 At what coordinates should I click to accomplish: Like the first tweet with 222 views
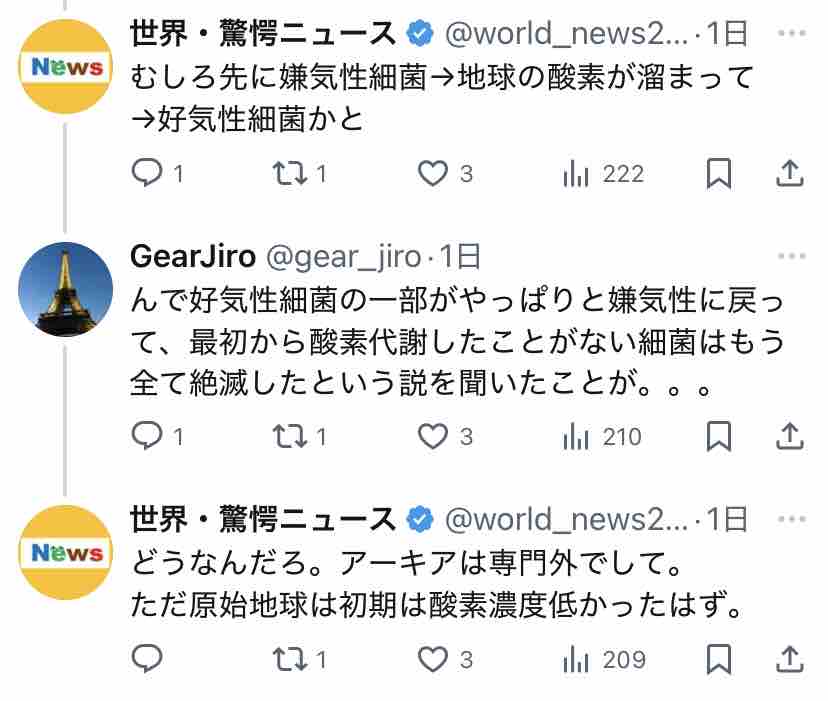coord(445,173)
